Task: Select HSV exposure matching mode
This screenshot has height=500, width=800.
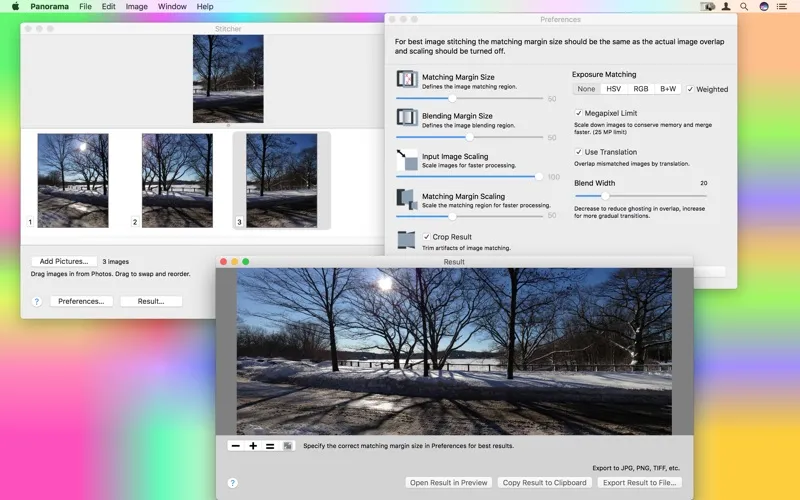Action: pos(613,89)
